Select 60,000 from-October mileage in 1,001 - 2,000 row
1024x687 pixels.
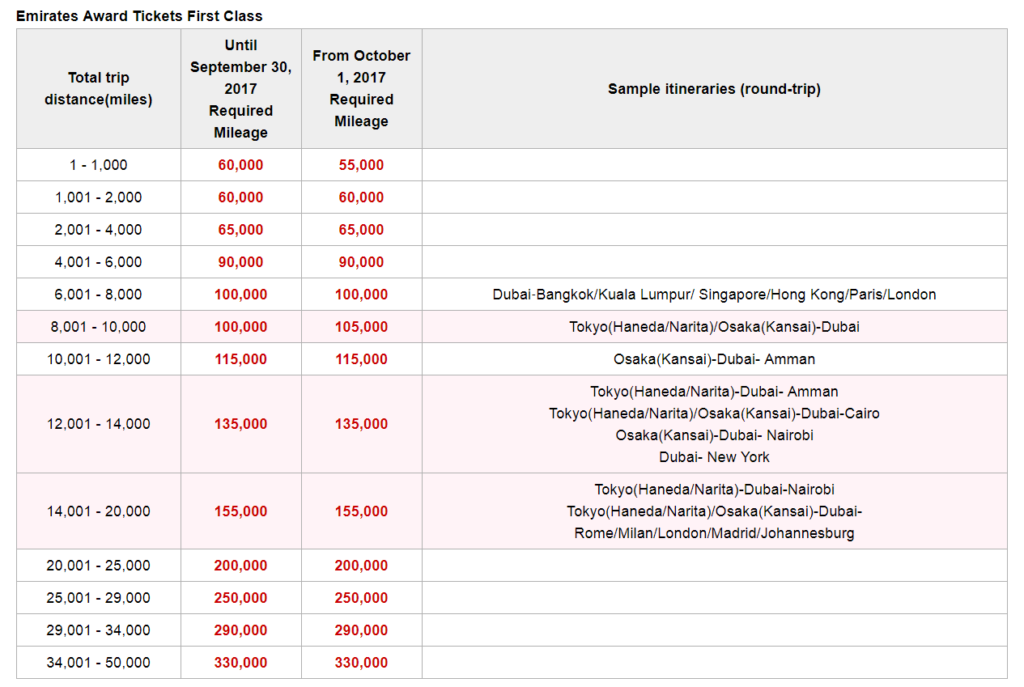pyautogui.click(x=361, y=197)
